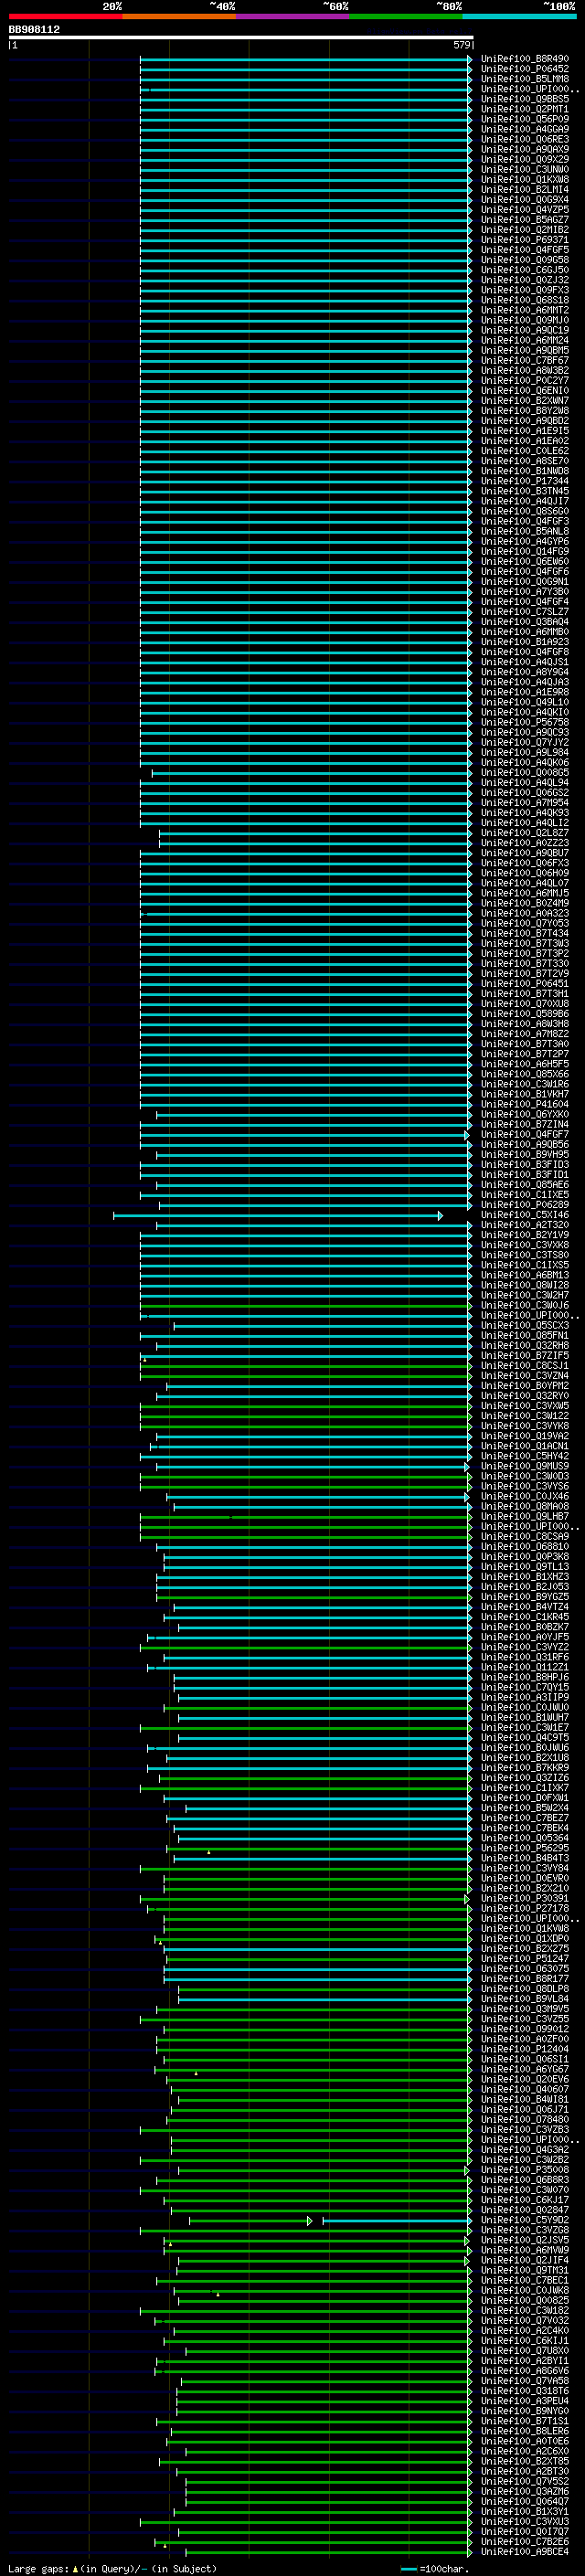
Task: Click the UniRef100_A7Y3B0 label
Action: [525, 591]
